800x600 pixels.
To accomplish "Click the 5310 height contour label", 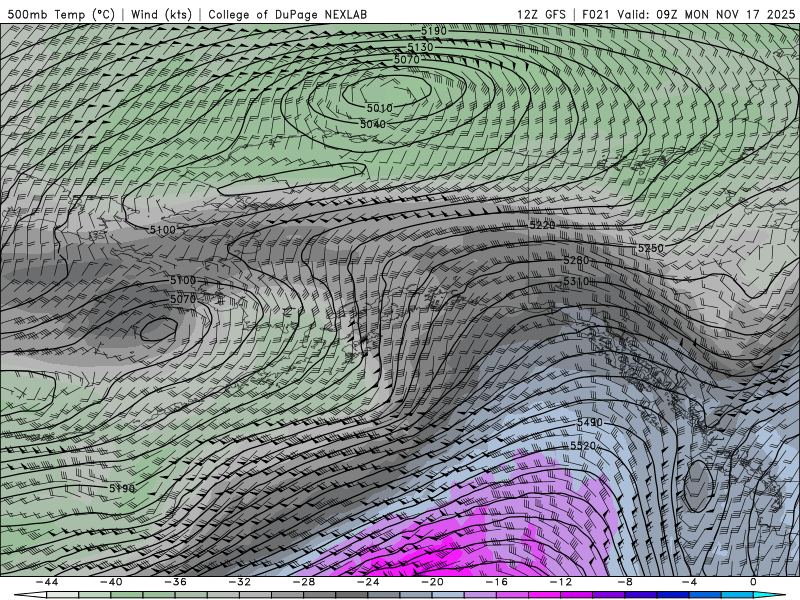I will point(576,282).
